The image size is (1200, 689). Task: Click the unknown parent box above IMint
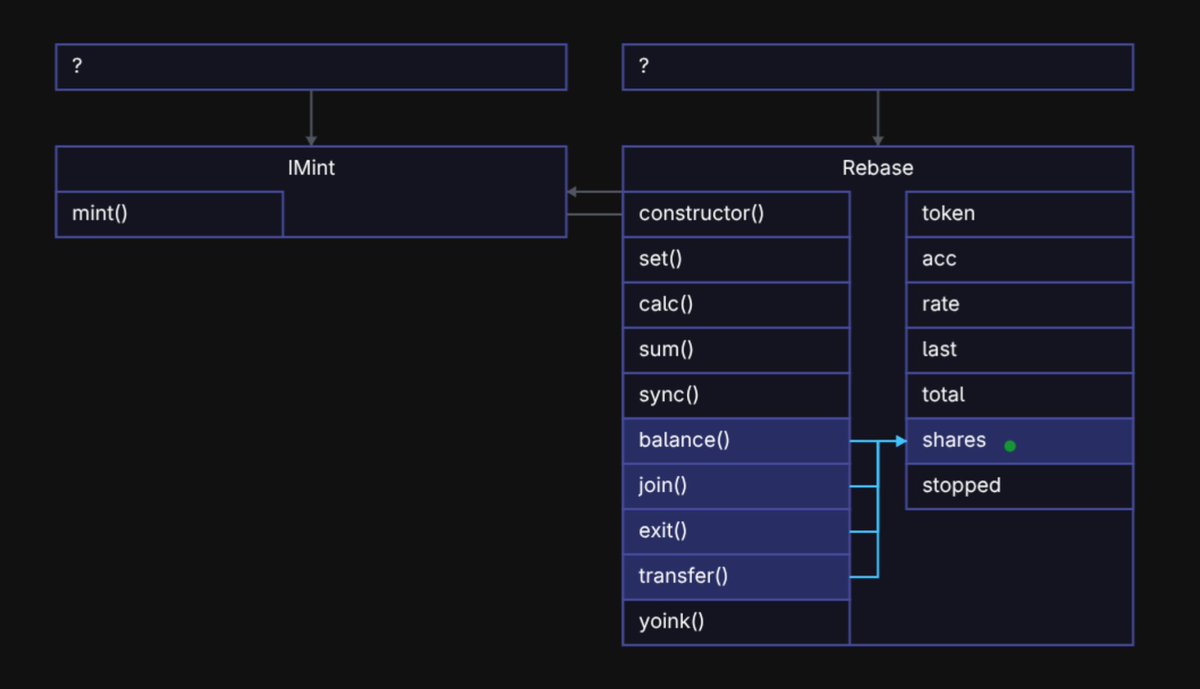click(311, 67)
